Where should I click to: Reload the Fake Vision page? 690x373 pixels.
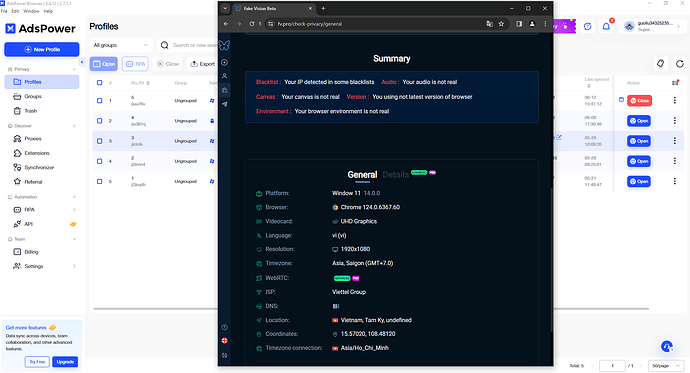252,24
